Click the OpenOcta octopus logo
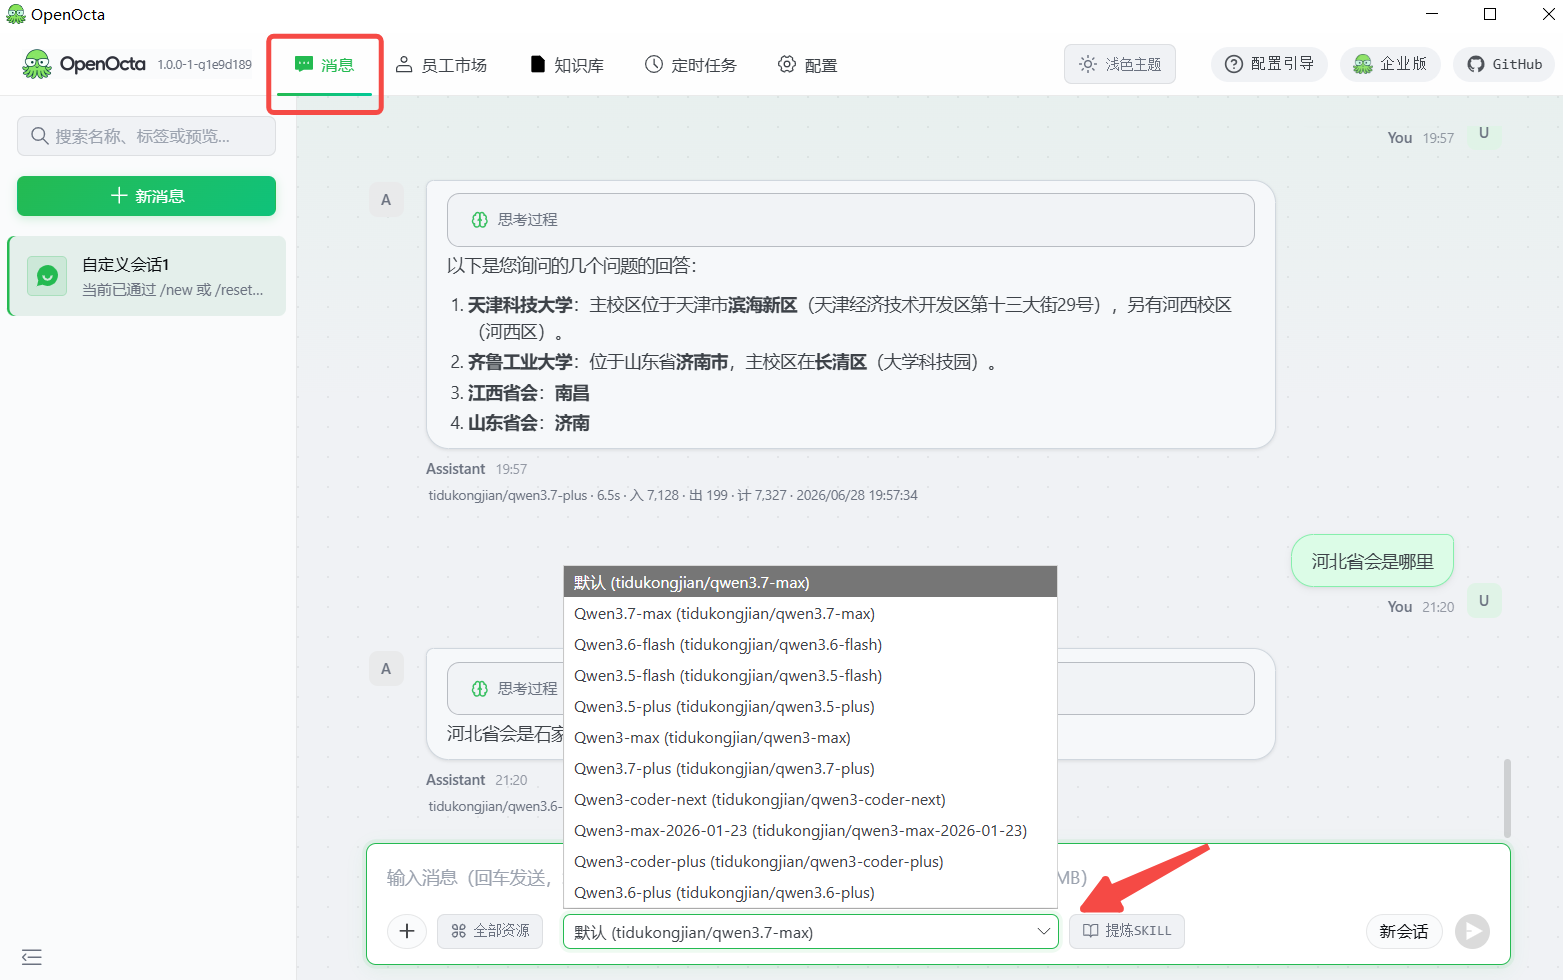 click(x=37, y=64)
